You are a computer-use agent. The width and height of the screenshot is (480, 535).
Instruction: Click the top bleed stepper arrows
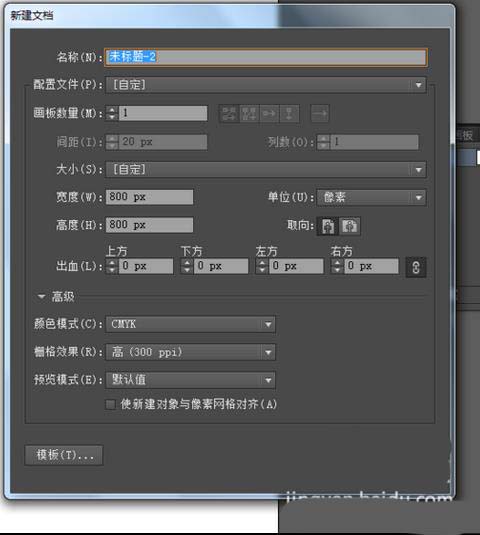point(112,266)
